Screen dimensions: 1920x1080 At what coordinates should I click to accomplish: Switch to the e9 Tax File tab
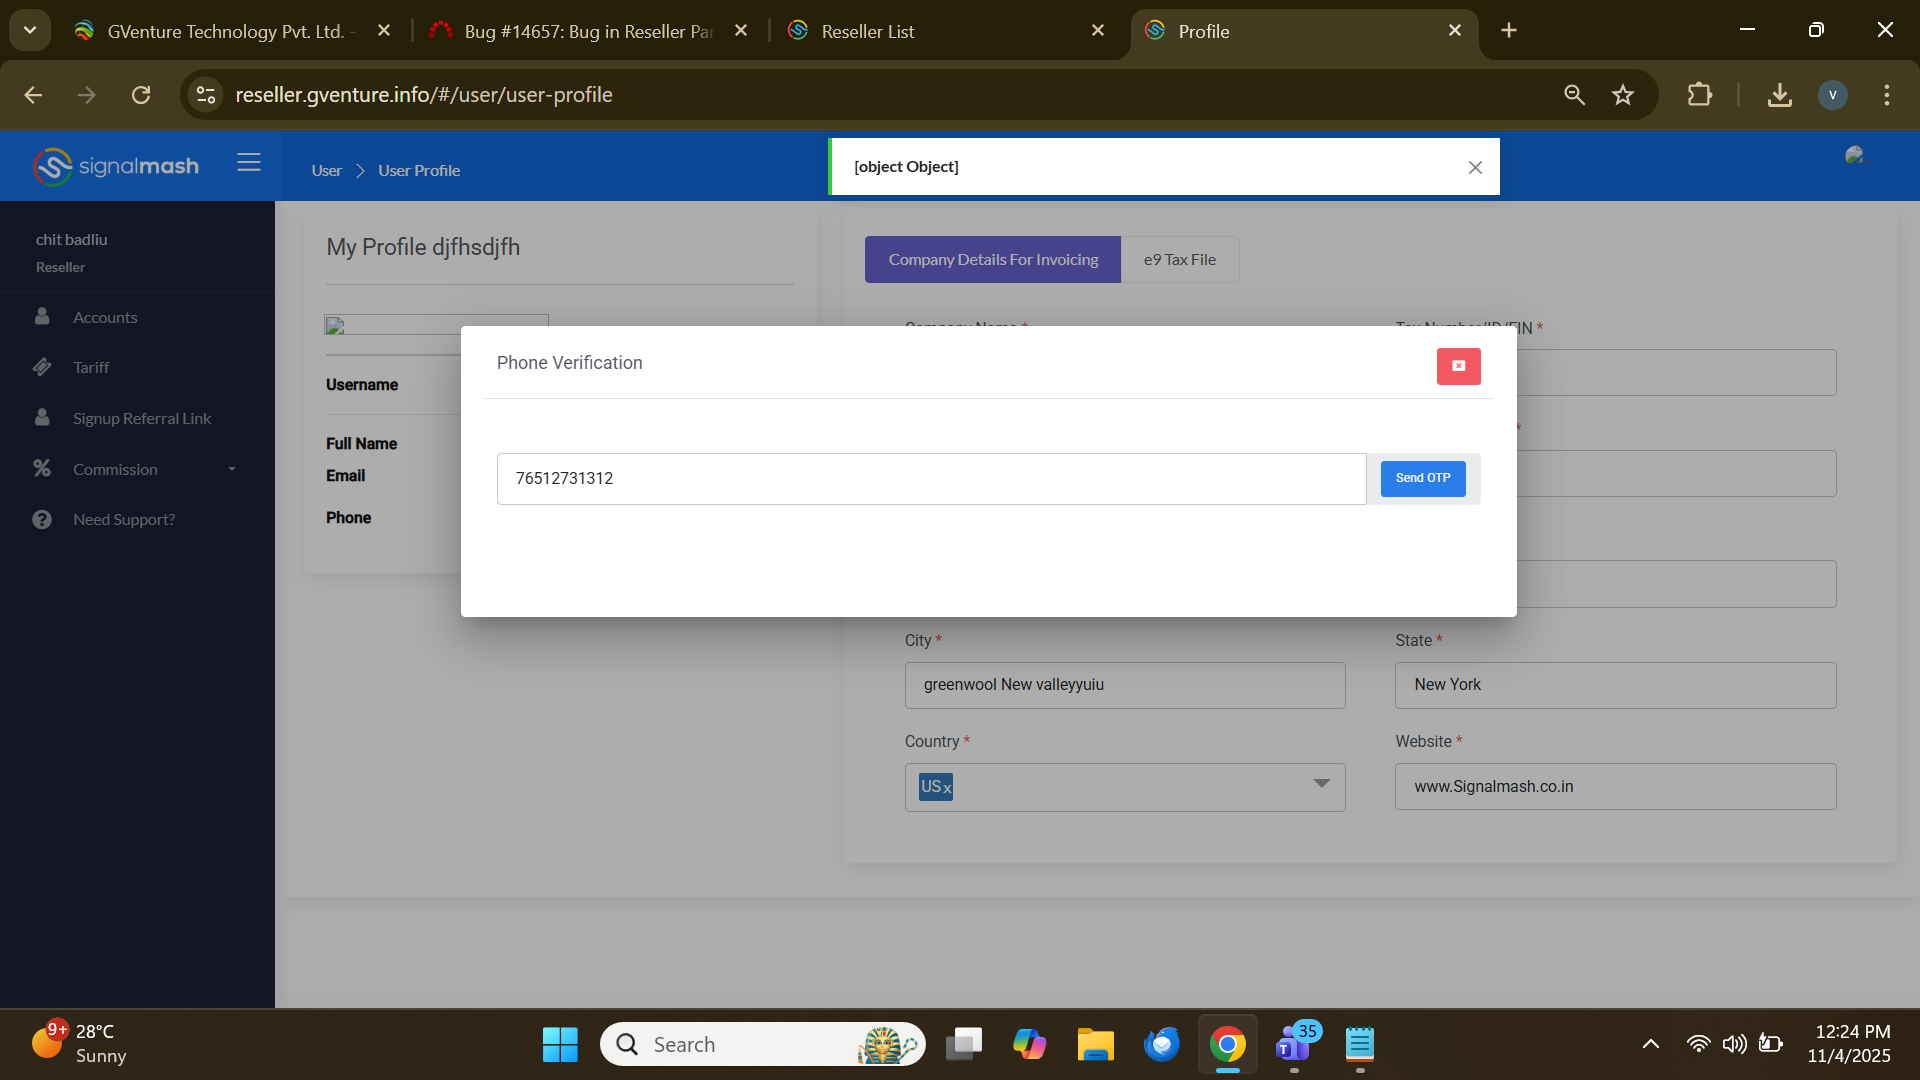tap(1179, 260)
